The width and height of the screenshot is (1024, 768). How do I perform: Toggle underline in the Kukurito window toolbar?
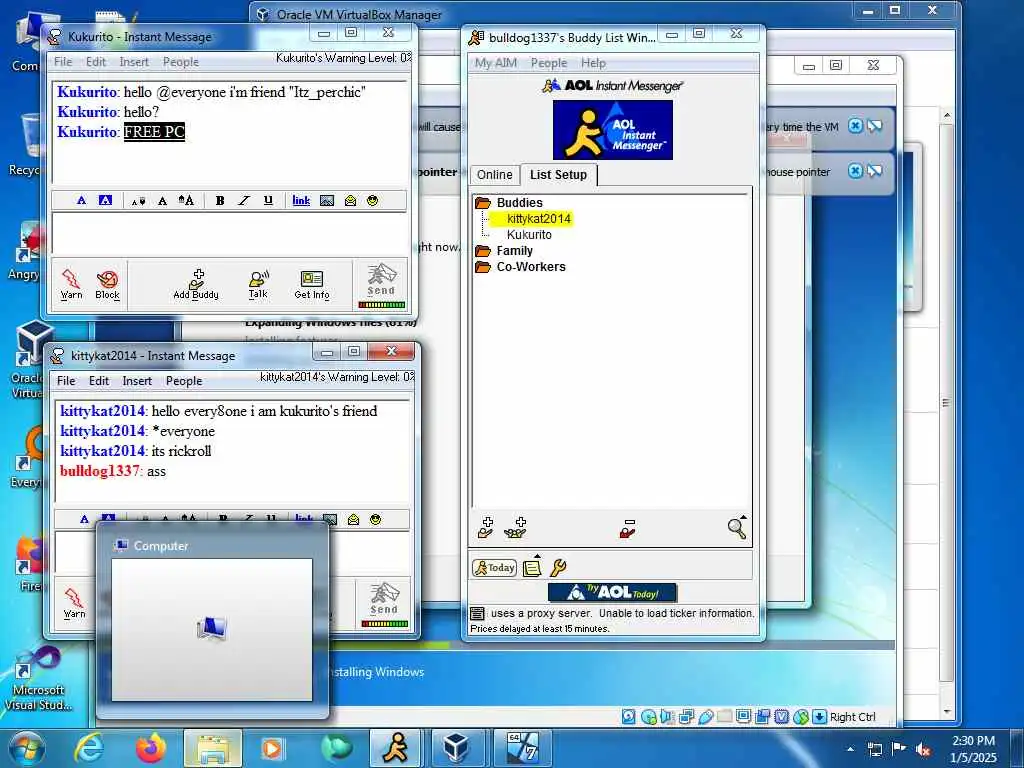pos(268,200)
